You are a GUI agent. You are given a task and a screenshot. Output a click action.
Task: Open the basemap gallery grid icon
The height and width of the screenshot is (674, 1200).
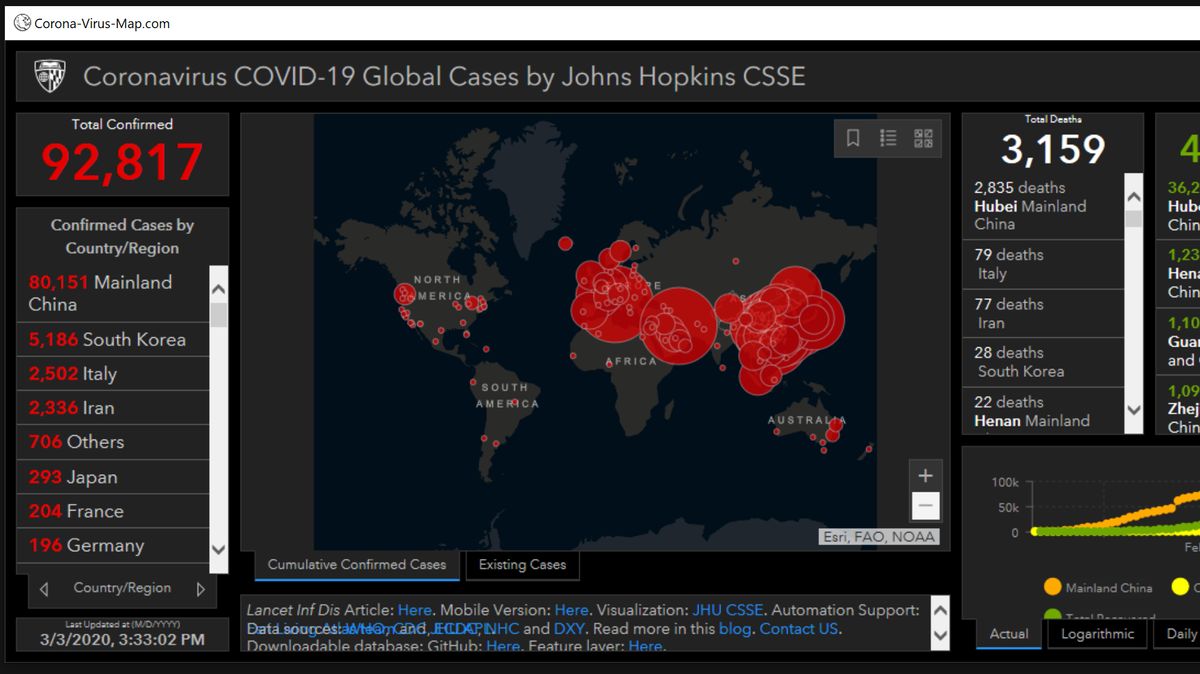[923, 139]
